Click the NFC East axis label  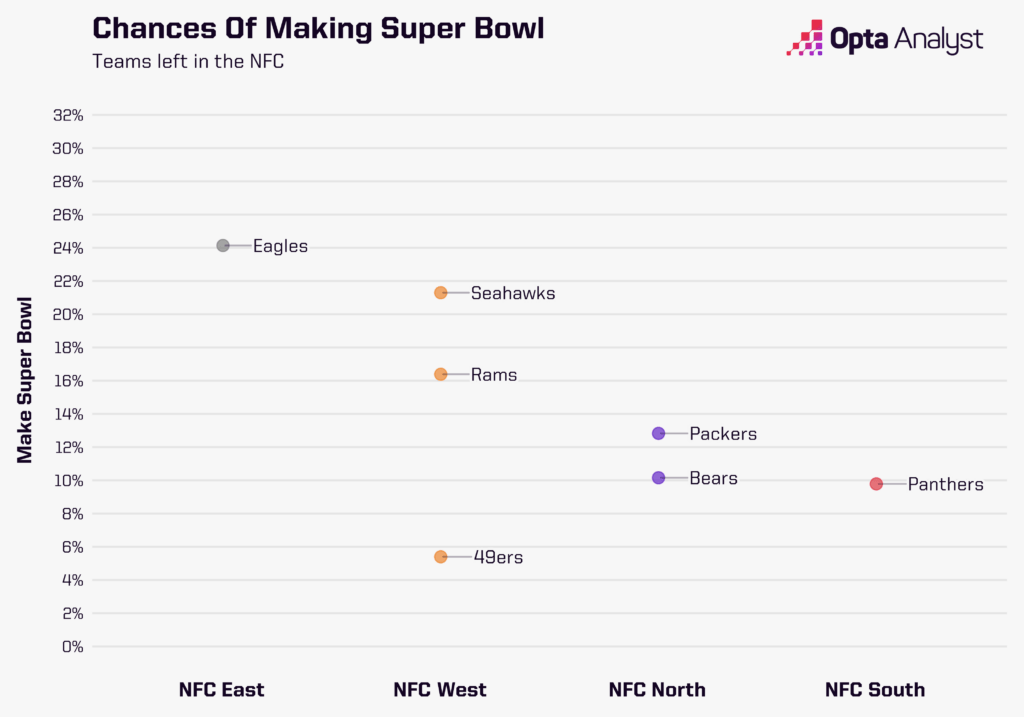(x=222, y=690)
